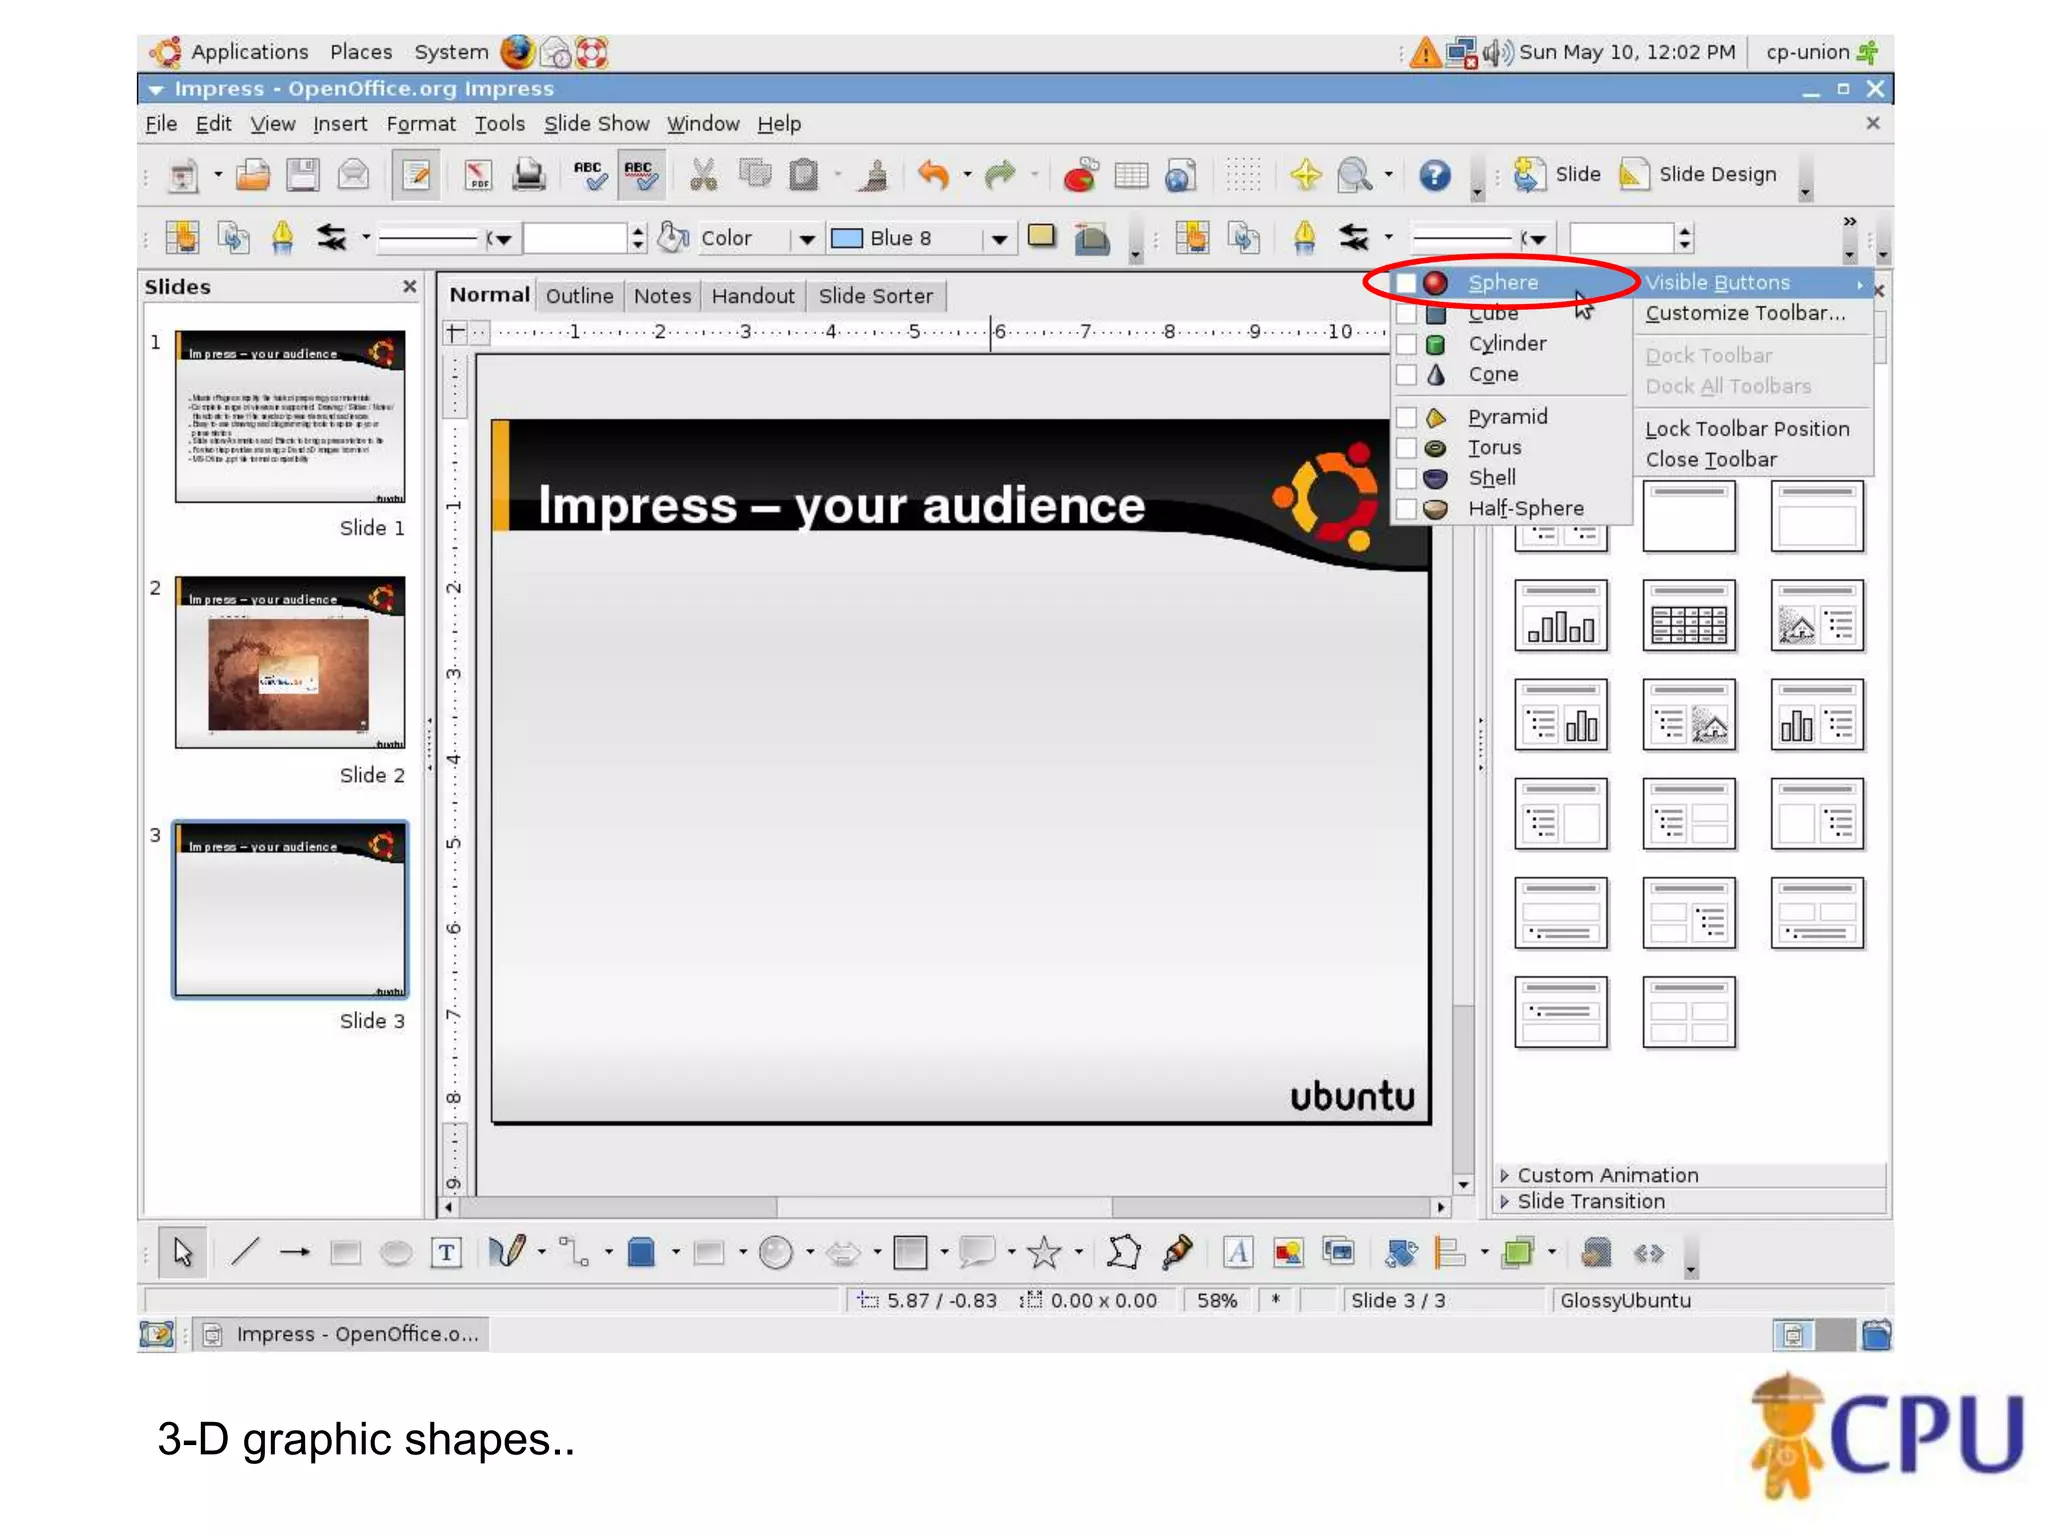
Task: Export directly as PDF icon
Action: pos(478,176)
